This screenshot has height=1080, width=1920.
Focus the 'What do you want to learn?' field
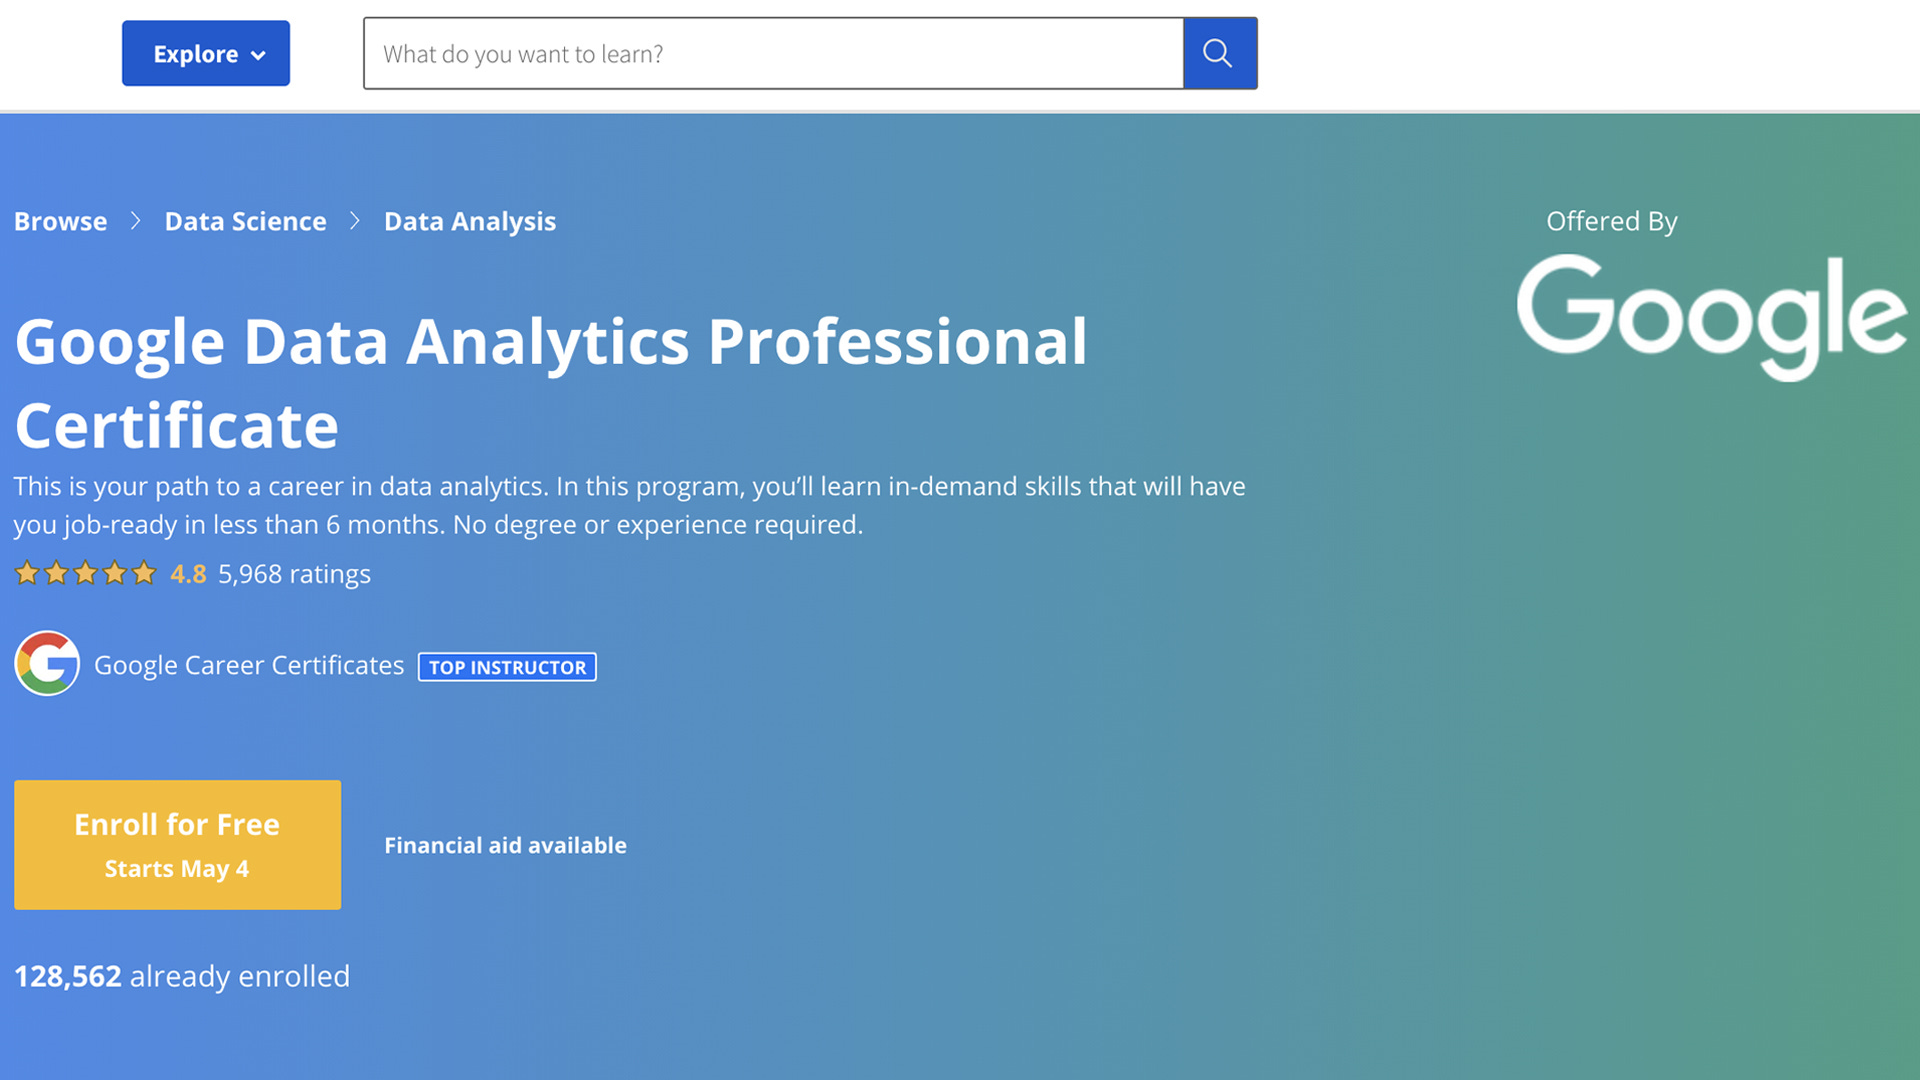coord(773,53)
